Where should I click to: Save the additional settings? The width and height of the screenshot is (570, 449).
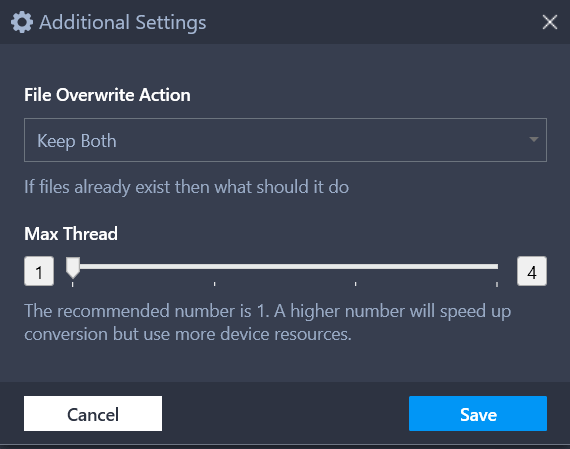click(478, 414)
